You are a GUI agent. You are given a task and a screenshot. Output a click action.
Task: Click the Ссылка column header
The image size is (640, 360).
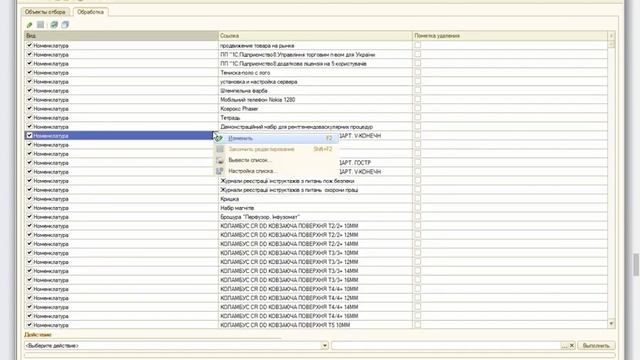click(315, 36)
